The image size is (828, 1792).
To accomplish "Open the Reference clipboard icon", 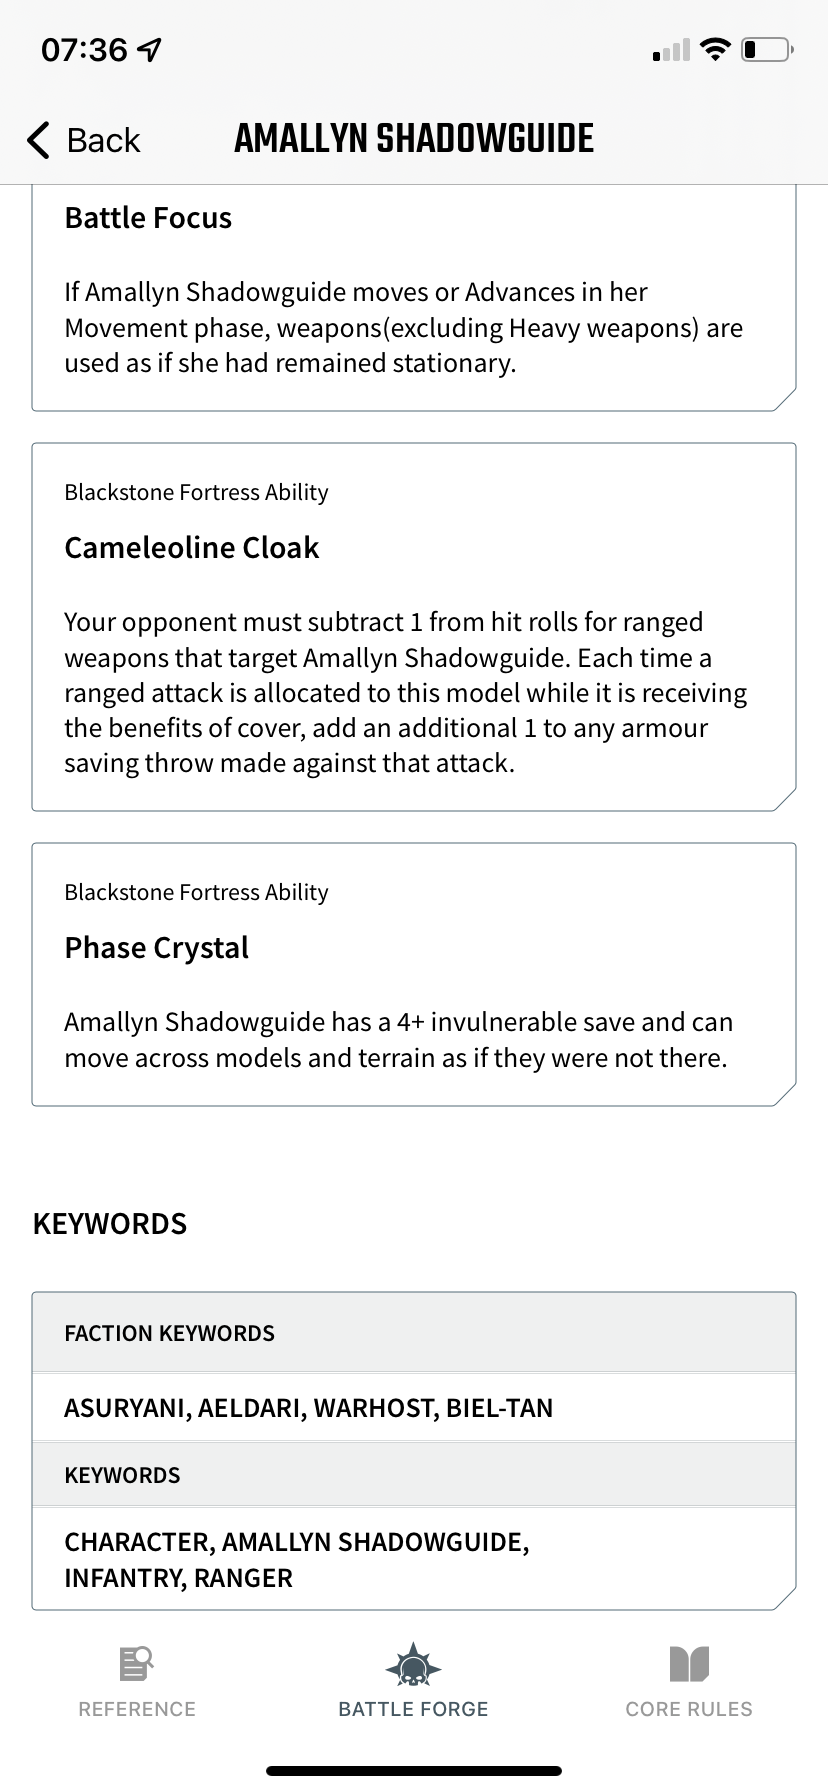I will pos(137,1663).
